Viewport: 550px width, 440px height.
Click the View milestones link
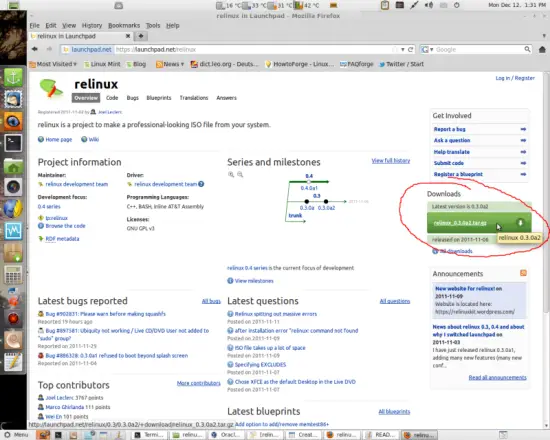point(254,281)
